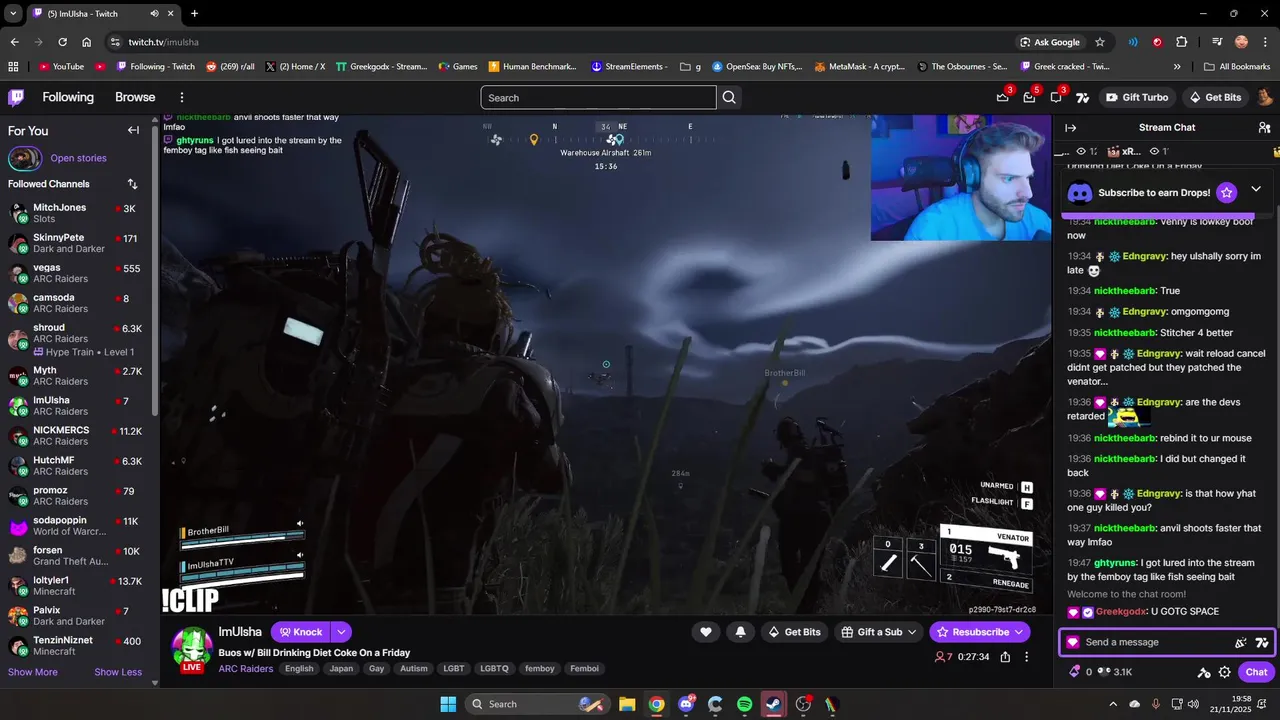This screenshot has height=720, width=1280.
Task: Open the YouTube bookmark
Action: [x=61, y=67]
